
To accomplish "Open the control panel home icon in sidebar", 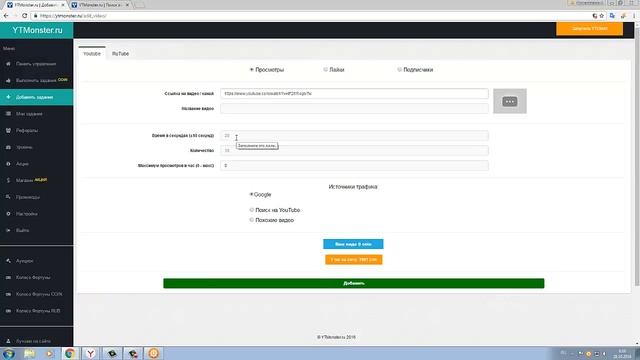I will tap(8, 64).
